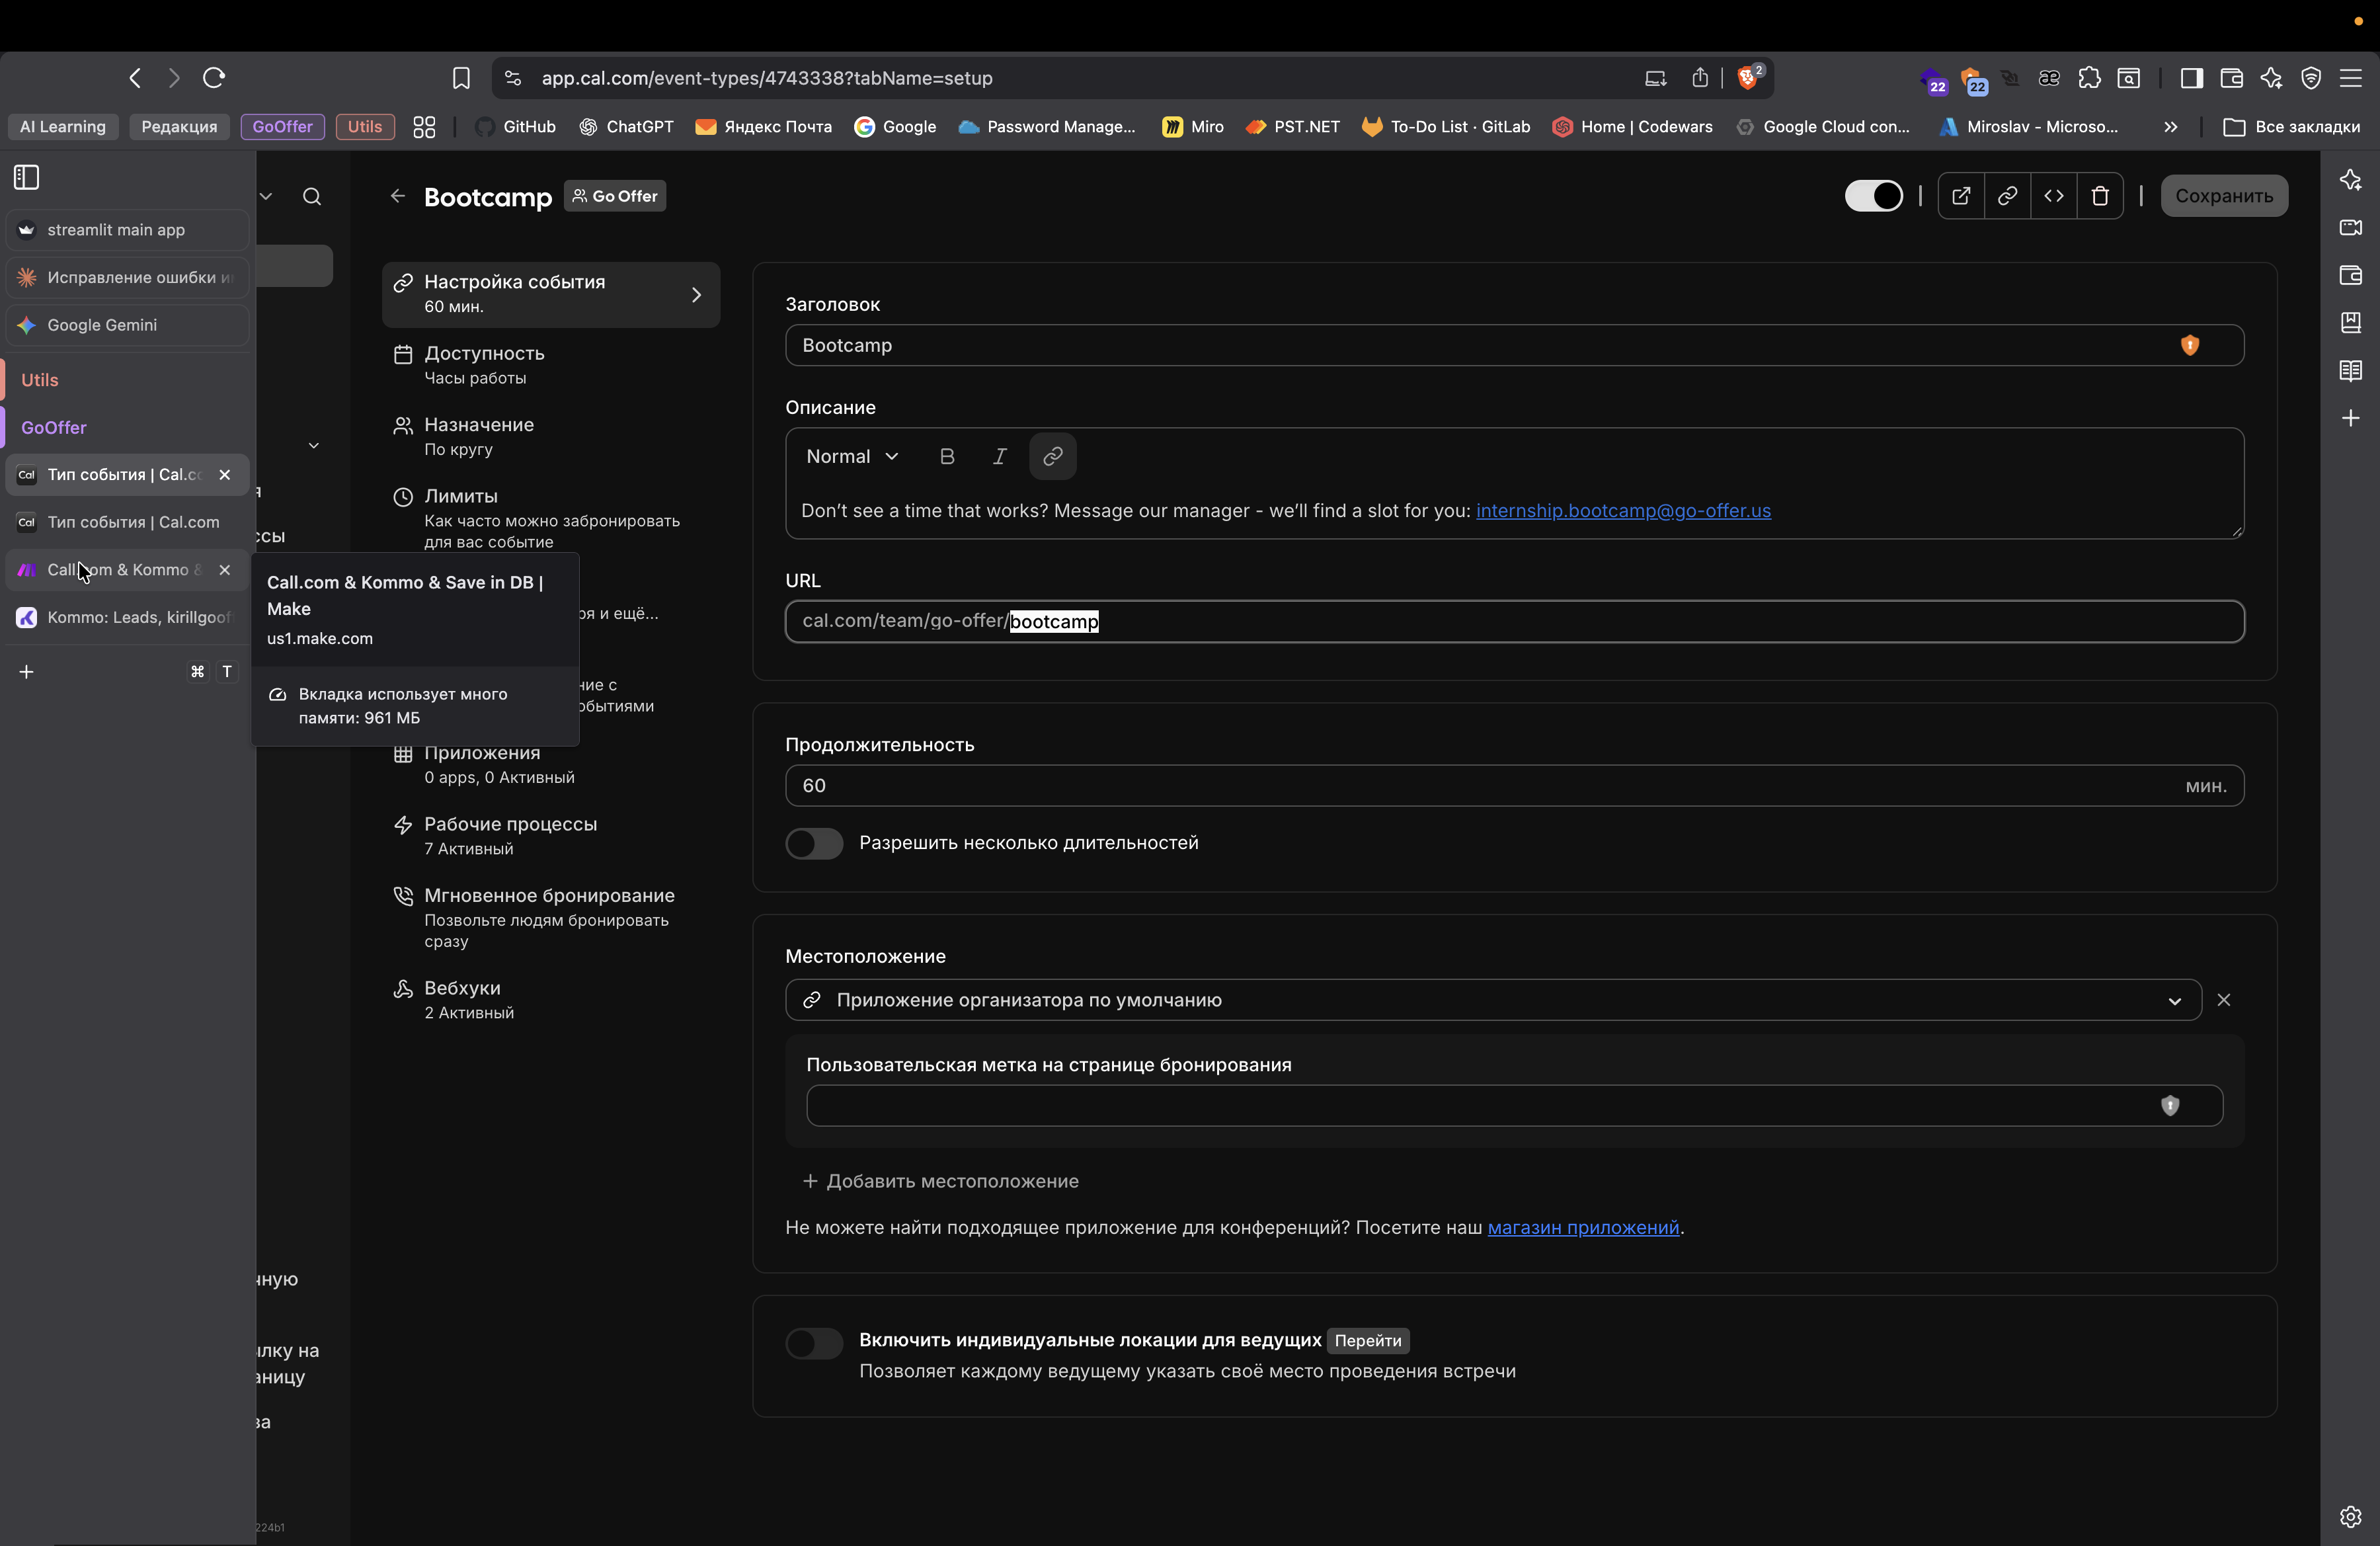This screenshot has width=2380, height=1546.
Task: Expand hidden bookmarks overflow chevron
Action: [x=2170, y=127]
